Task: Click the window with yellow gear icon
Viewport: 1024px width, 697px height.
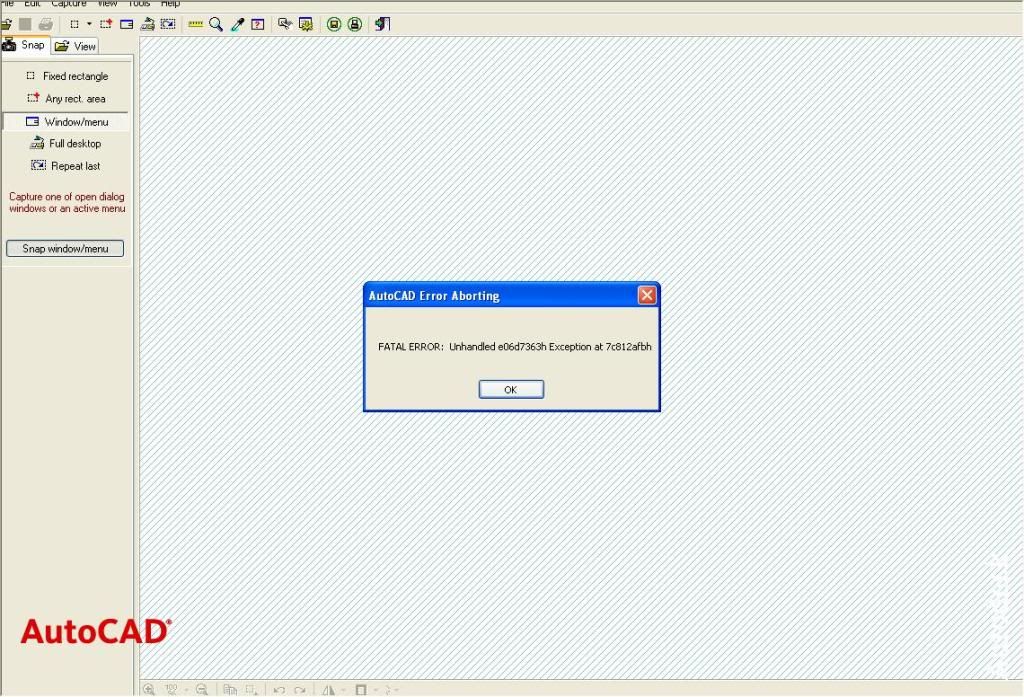Action: coord(306,25)
